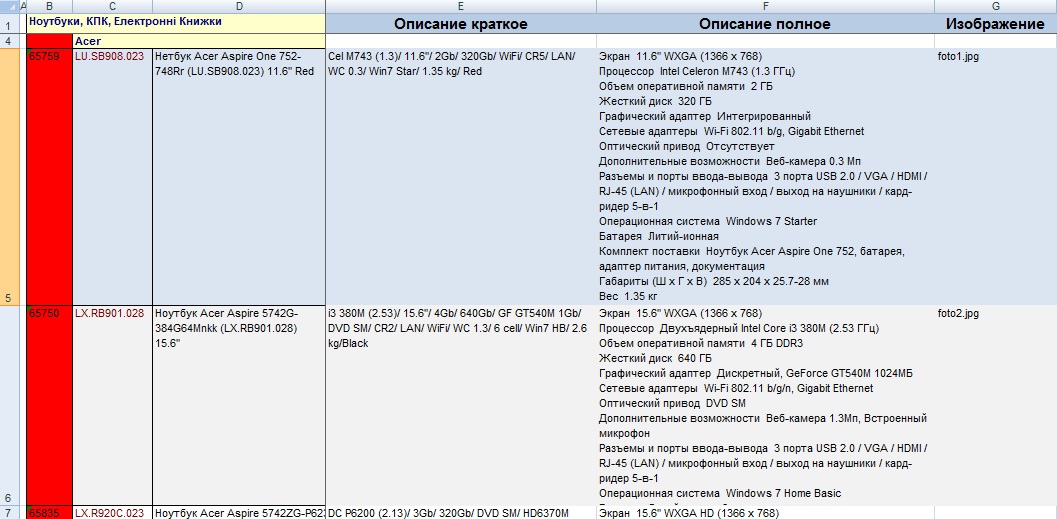Select cell with ID 65750
Viewport: 1057px width, 519px height.
(x=49, y=405)
